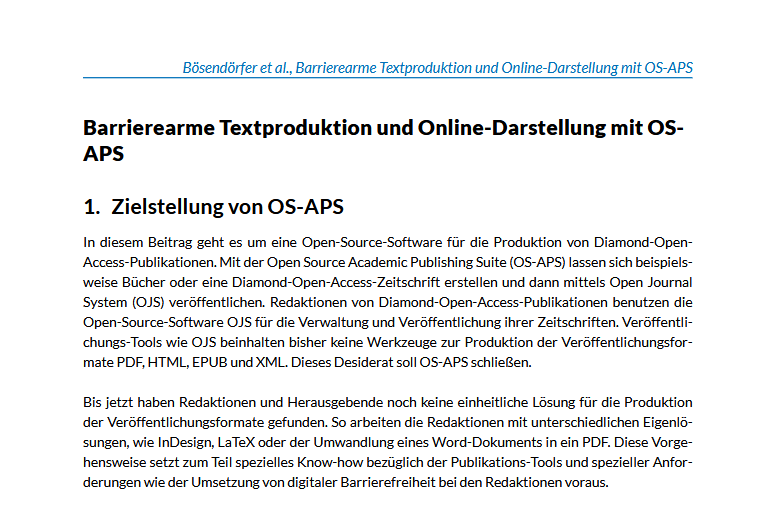Click the phrase 'weise Bücher oder eine Diamond-Open-Access-Zeitschrift'
Screen dimensions: 777x505
pyautogui.click(x=261, y=282)
